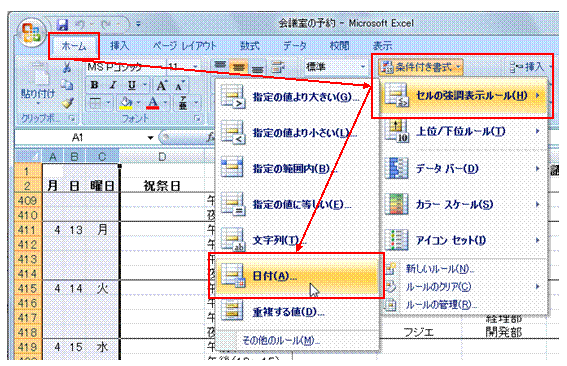Open the ページ レイアウト ribbon tab
Screen dimensions: 567x366
pyautogui.click(x=184, y=46)
